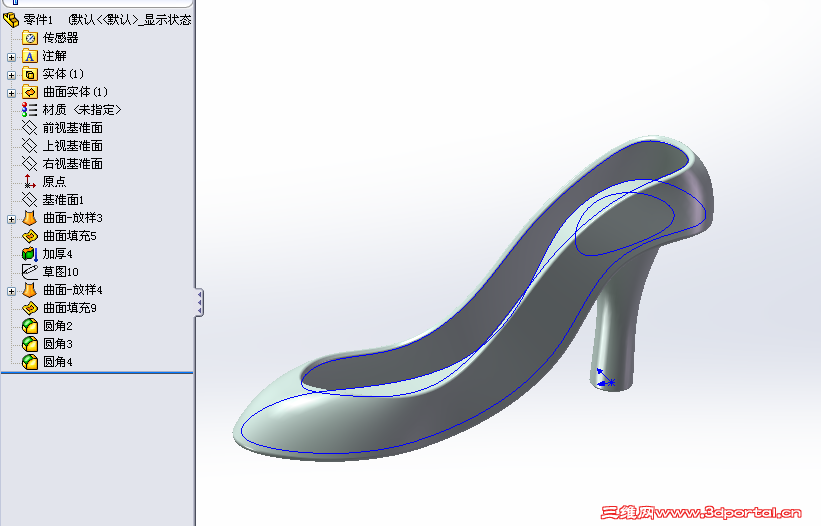The height and width of the screenshot is (526, 821).
Task: Click the 曲面填充9 fill surface icon
Action: [x=30, y=308]
